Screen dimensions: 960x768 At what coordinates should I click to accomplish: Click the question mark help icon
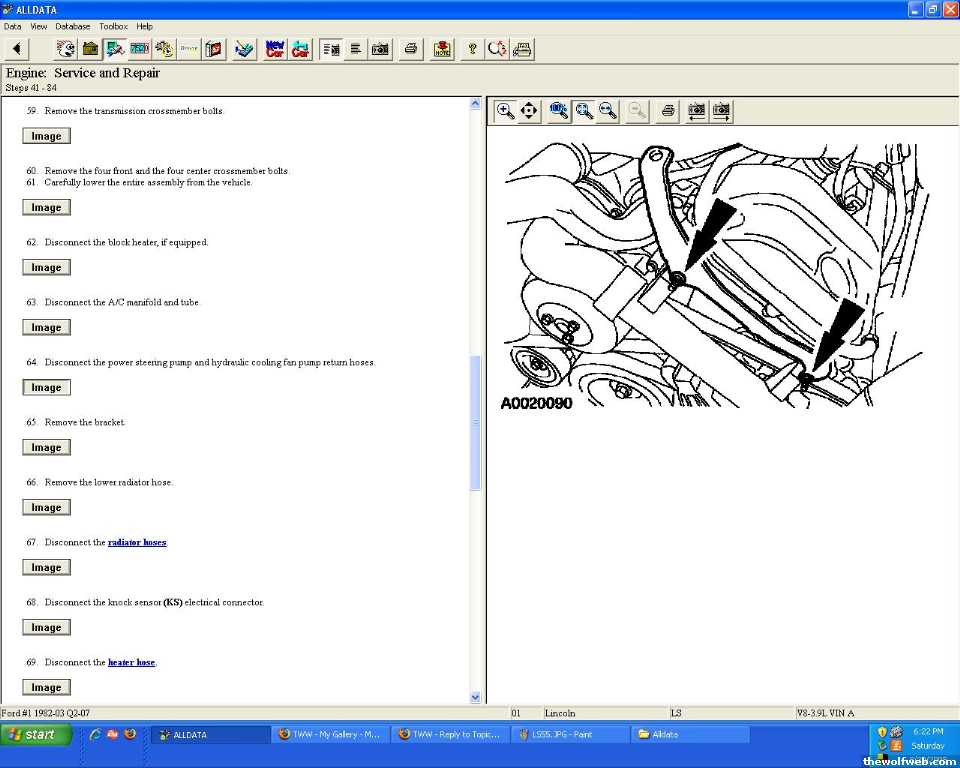(472, 49)
